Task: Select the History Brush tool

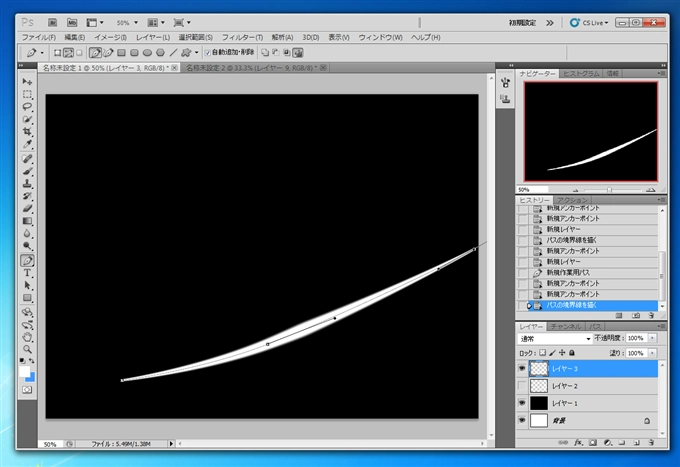Action: pos(27,196)
